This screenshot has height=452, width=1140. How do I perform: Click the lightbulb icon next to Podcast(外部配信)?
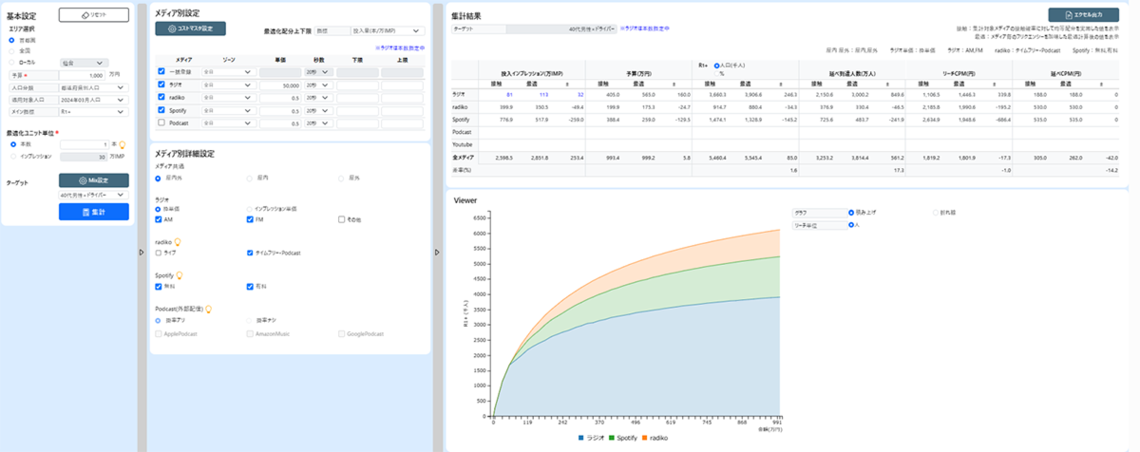coord(207,309)
